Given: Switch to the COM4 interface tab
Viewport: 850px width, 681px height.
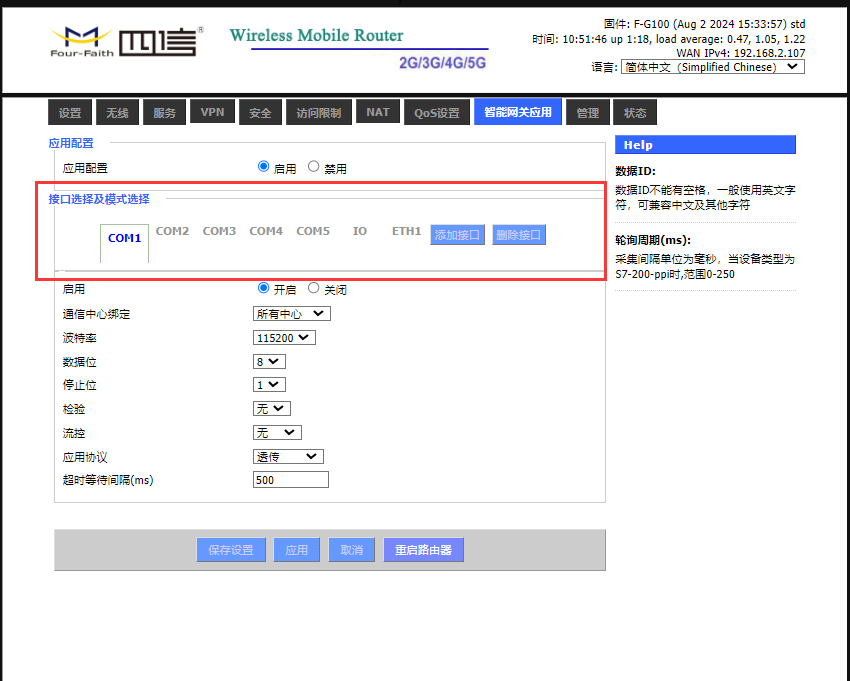Looking at the screenshot, I should (x=266, y=231).
